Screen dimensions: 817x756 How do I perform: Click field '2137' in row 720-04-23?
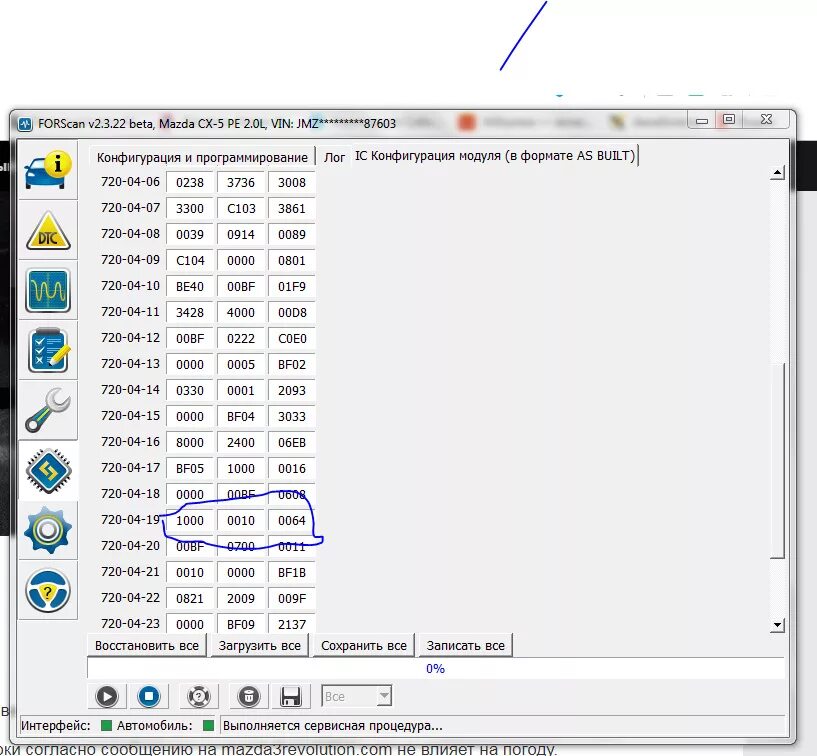point(292,623)
